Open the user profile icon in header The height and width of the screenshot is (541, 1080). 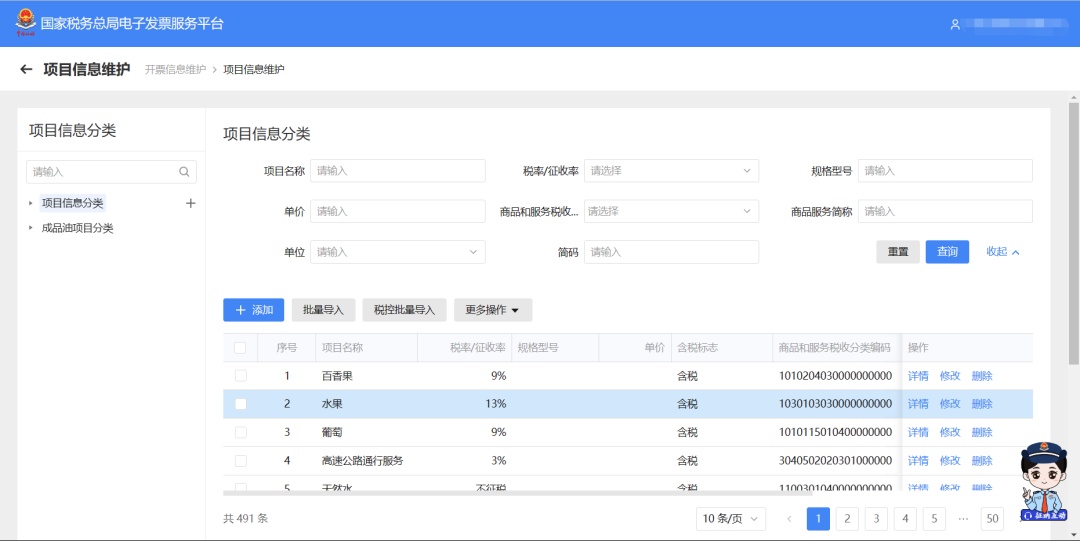point(955,24)
